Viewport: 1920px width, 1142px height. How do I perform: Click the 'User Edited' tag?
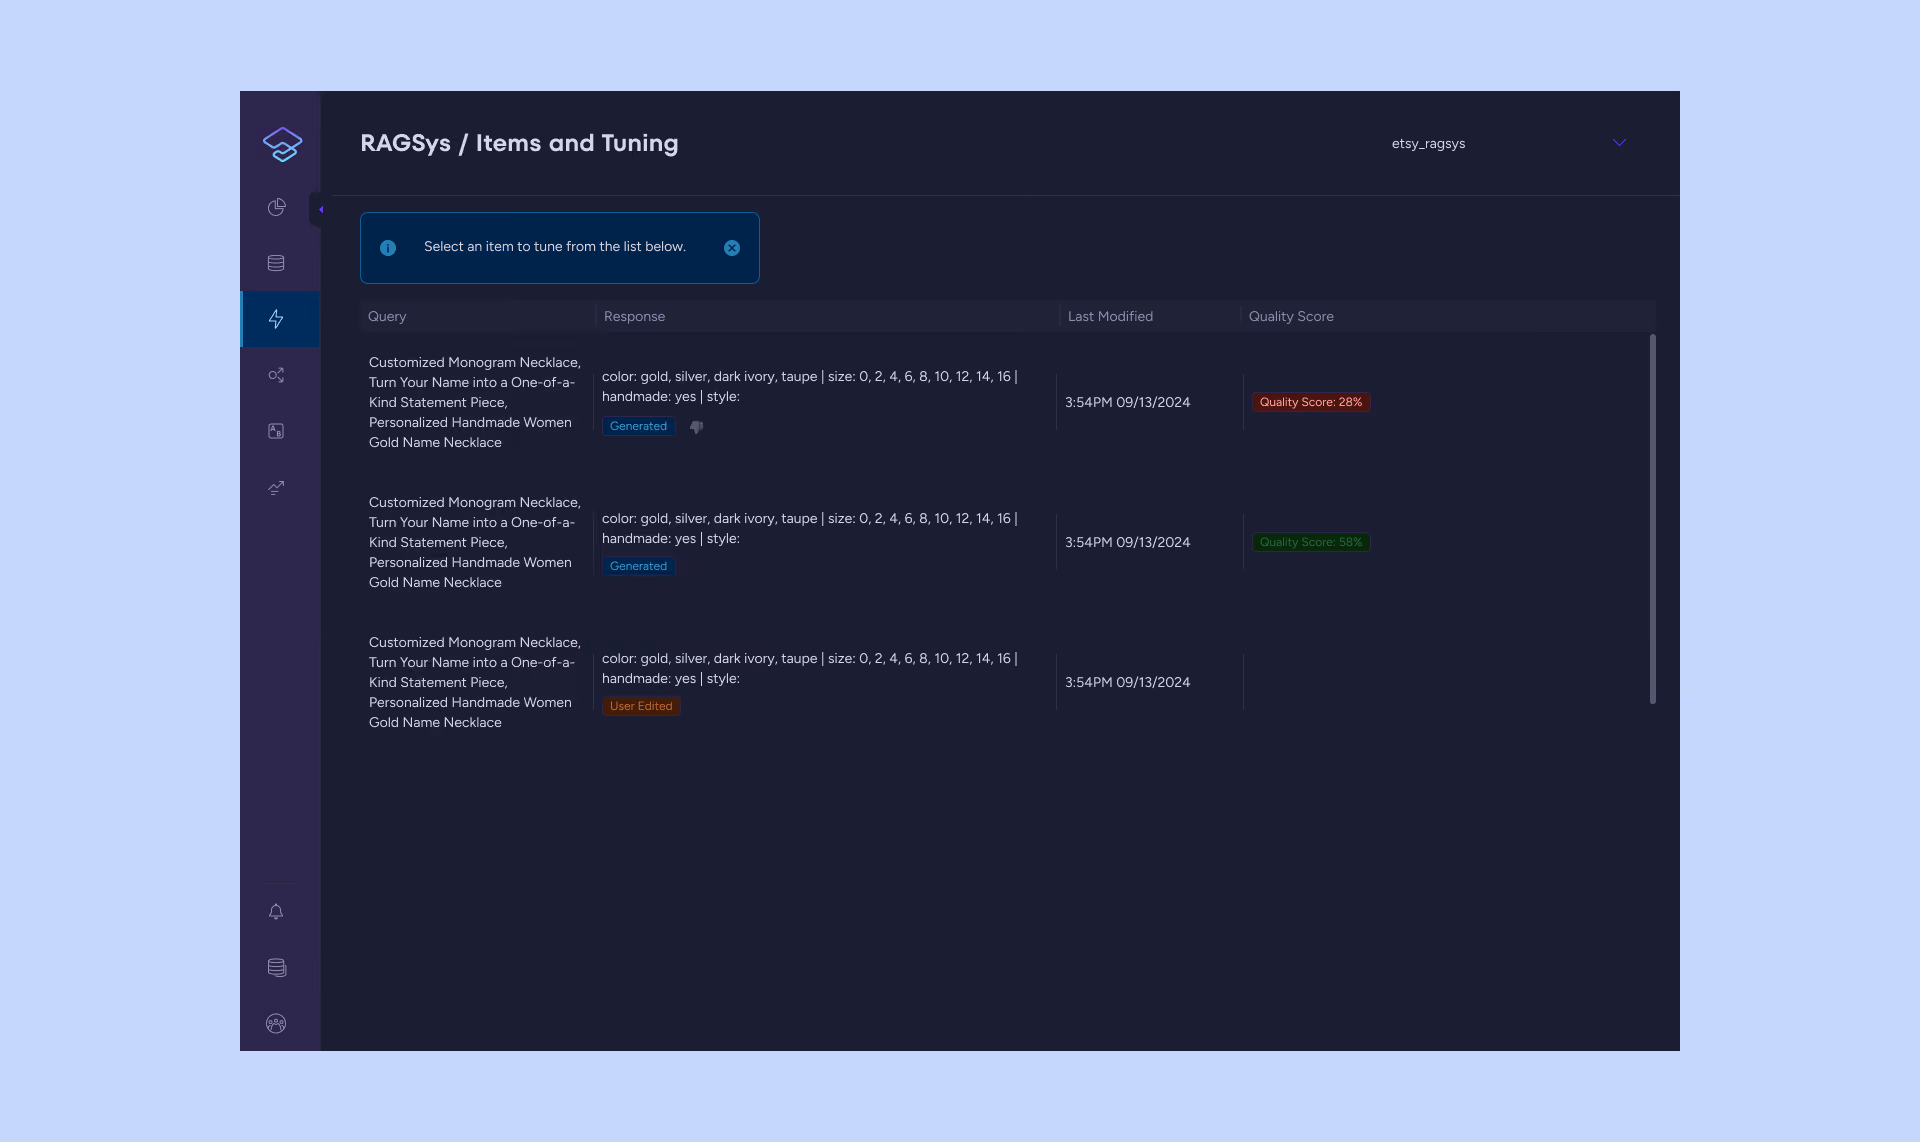641,706
